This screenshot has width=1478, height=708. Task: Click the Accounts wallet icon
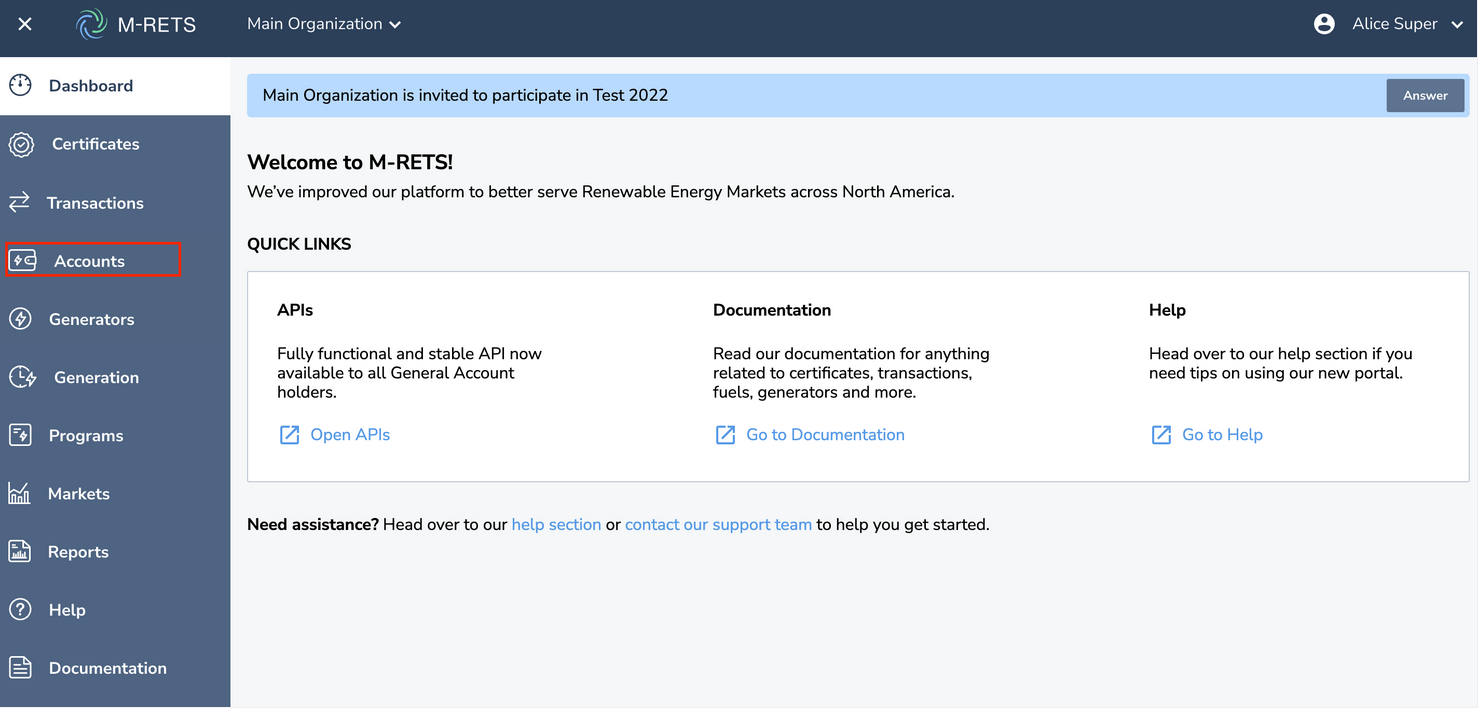click(22, 261)
